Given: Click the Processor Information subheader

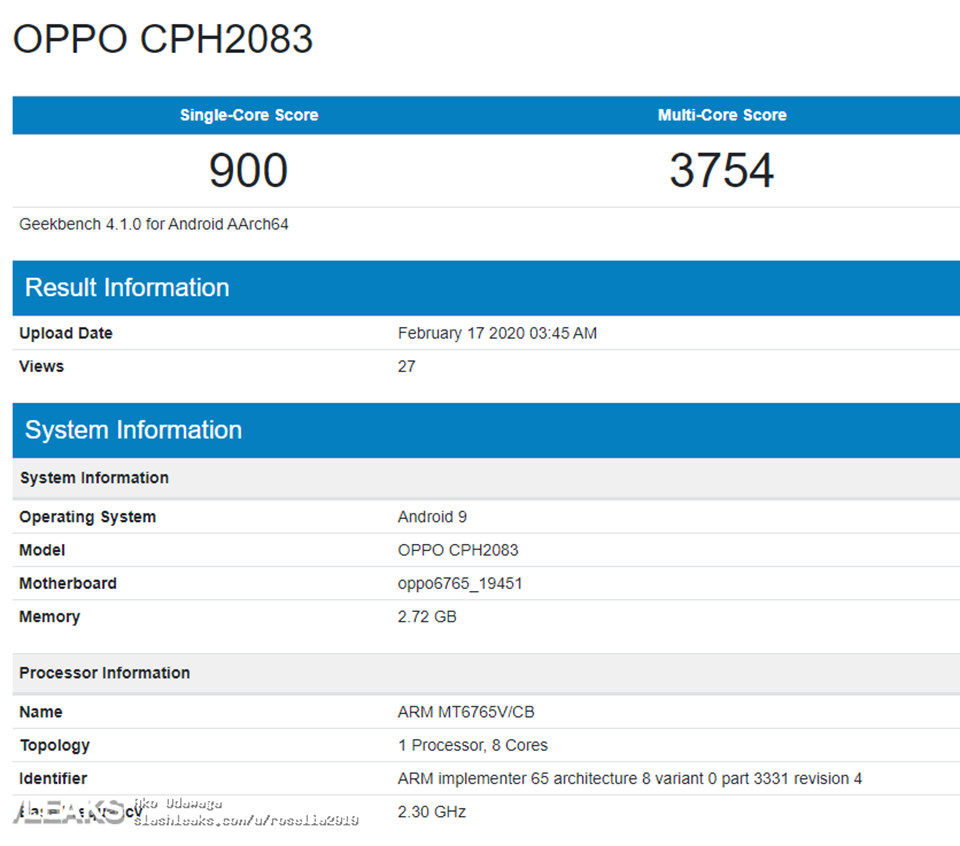Looking at the screenshot, I should point(486,673).
